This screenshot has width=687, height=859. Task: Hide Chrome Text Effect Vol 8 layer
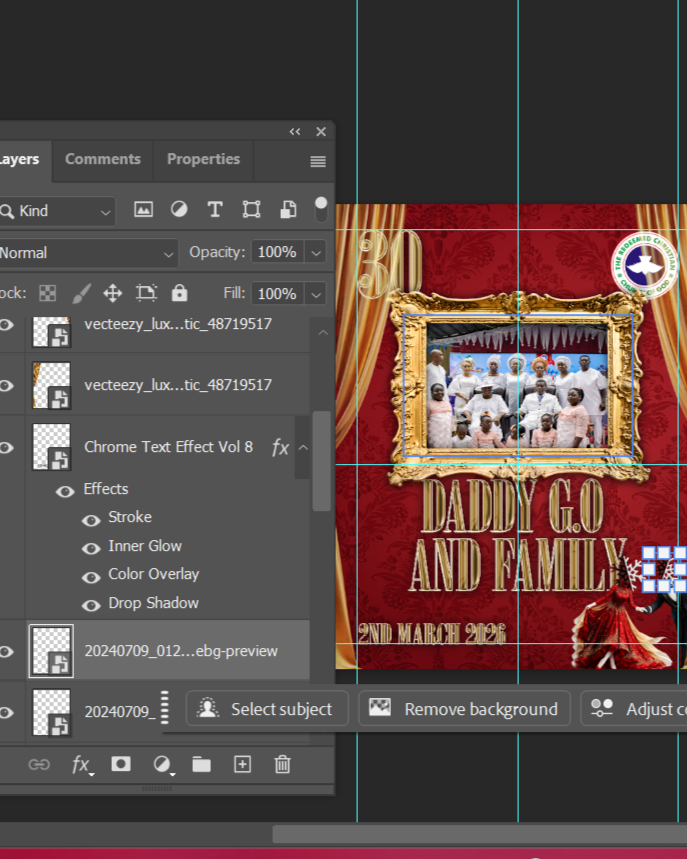pyautogui.click(x=6, y=448)
